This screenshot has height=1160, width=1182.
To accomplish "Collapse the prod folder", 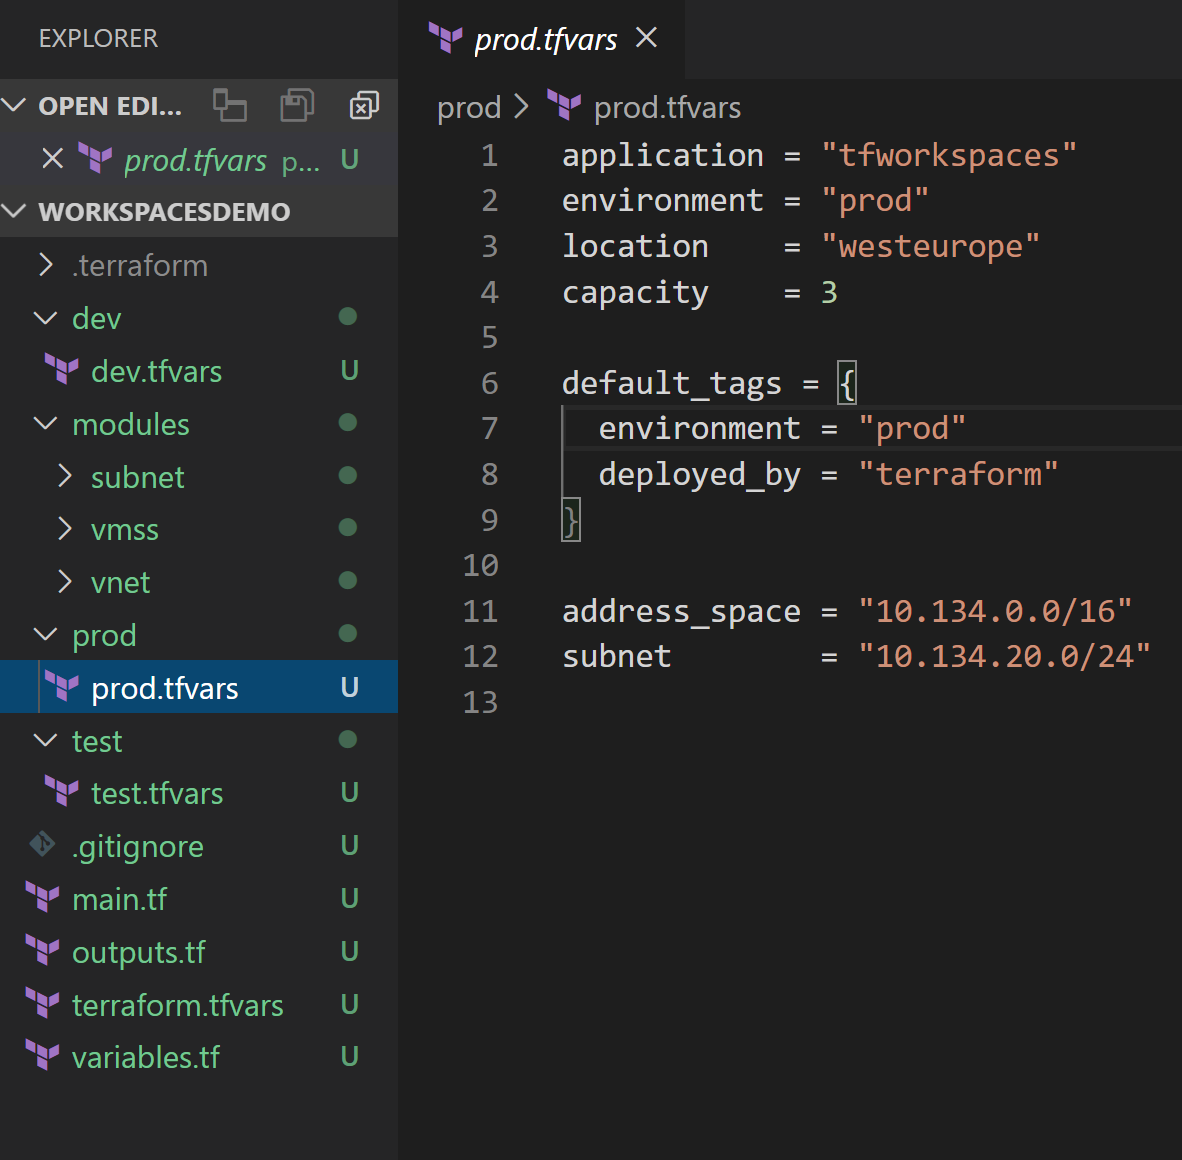I will coord(46,634).
